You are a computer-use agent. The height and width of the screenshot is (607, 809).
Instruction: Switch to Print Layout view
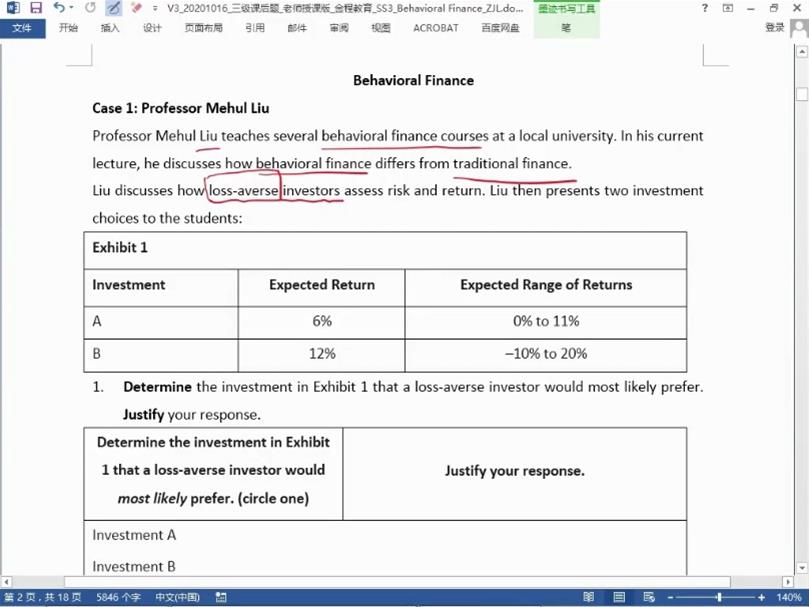click(x=619, y=597)
